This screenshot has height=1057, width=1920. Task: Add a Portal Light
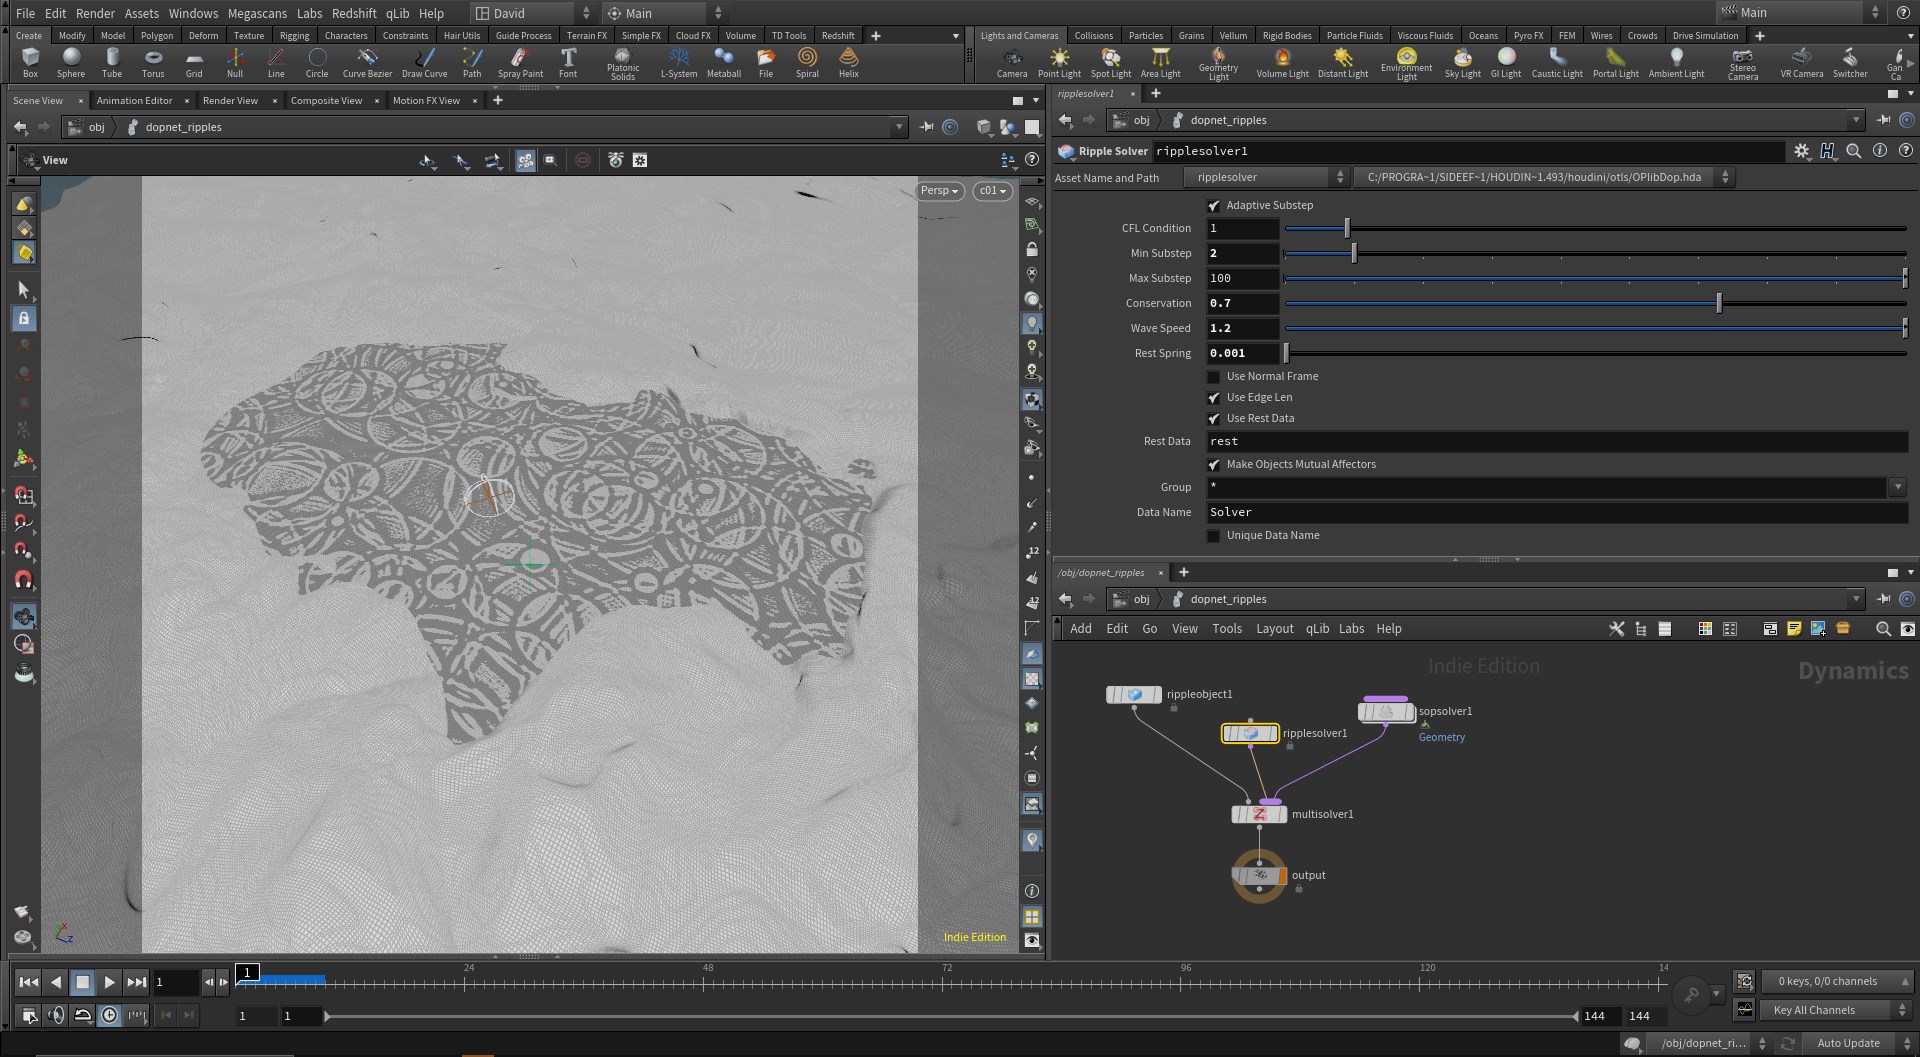[1616, 62]
